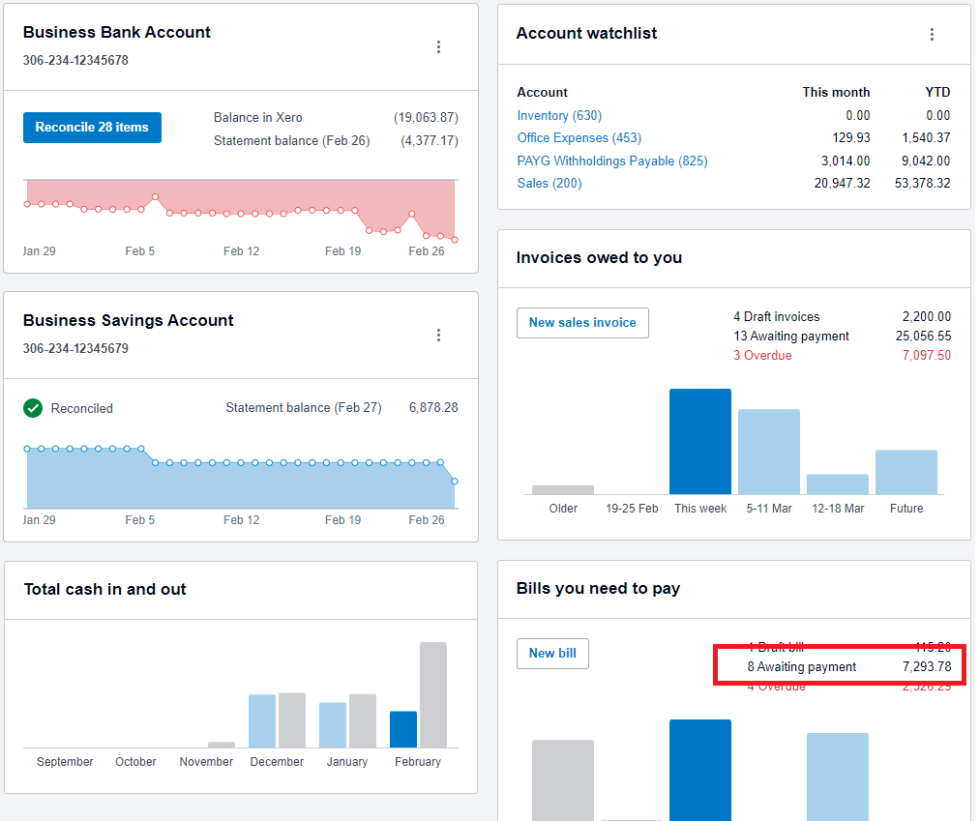Click the New sales invoice button
This screenshot has width=980, height=821.
[x=582, y=322]
